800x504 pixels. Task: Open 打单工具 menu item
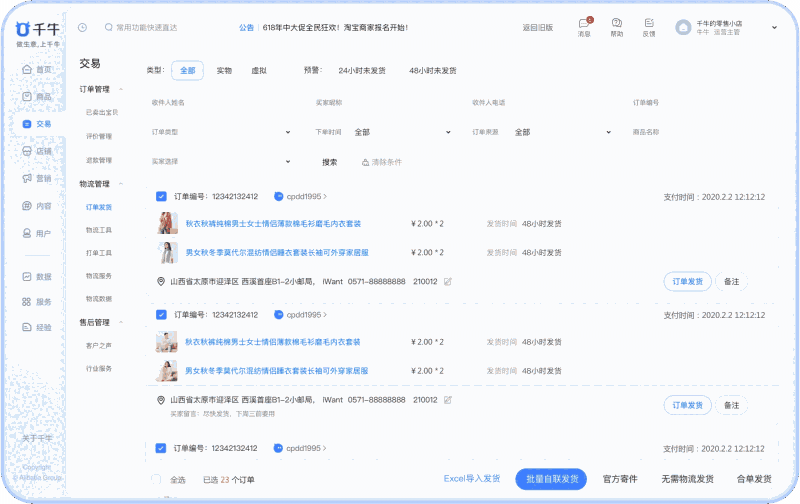pyautogui.click(x=99, y=253)
